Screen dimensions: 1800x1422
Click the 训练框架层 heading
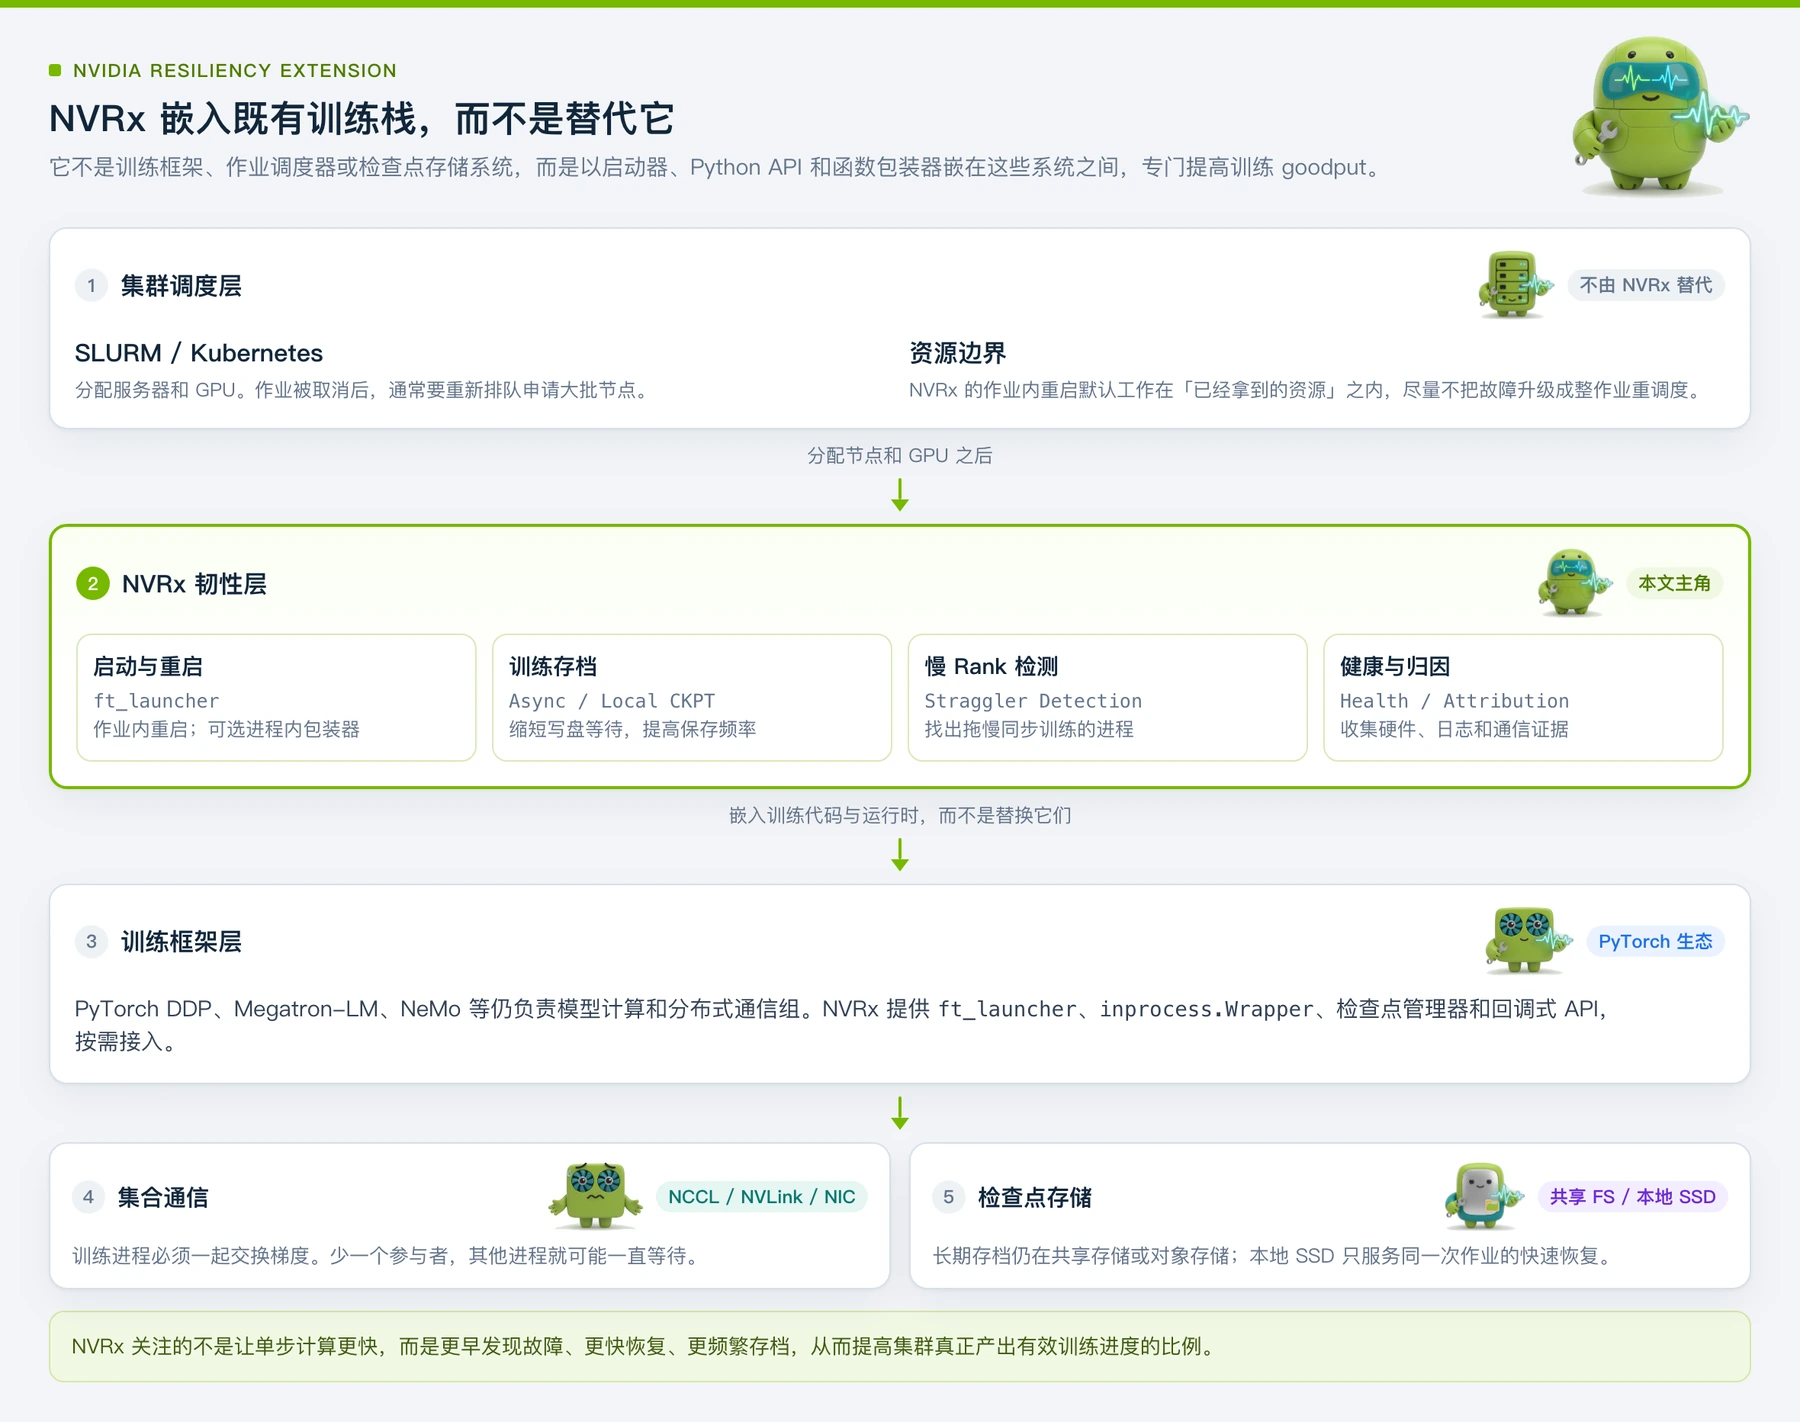click(181, 941)
